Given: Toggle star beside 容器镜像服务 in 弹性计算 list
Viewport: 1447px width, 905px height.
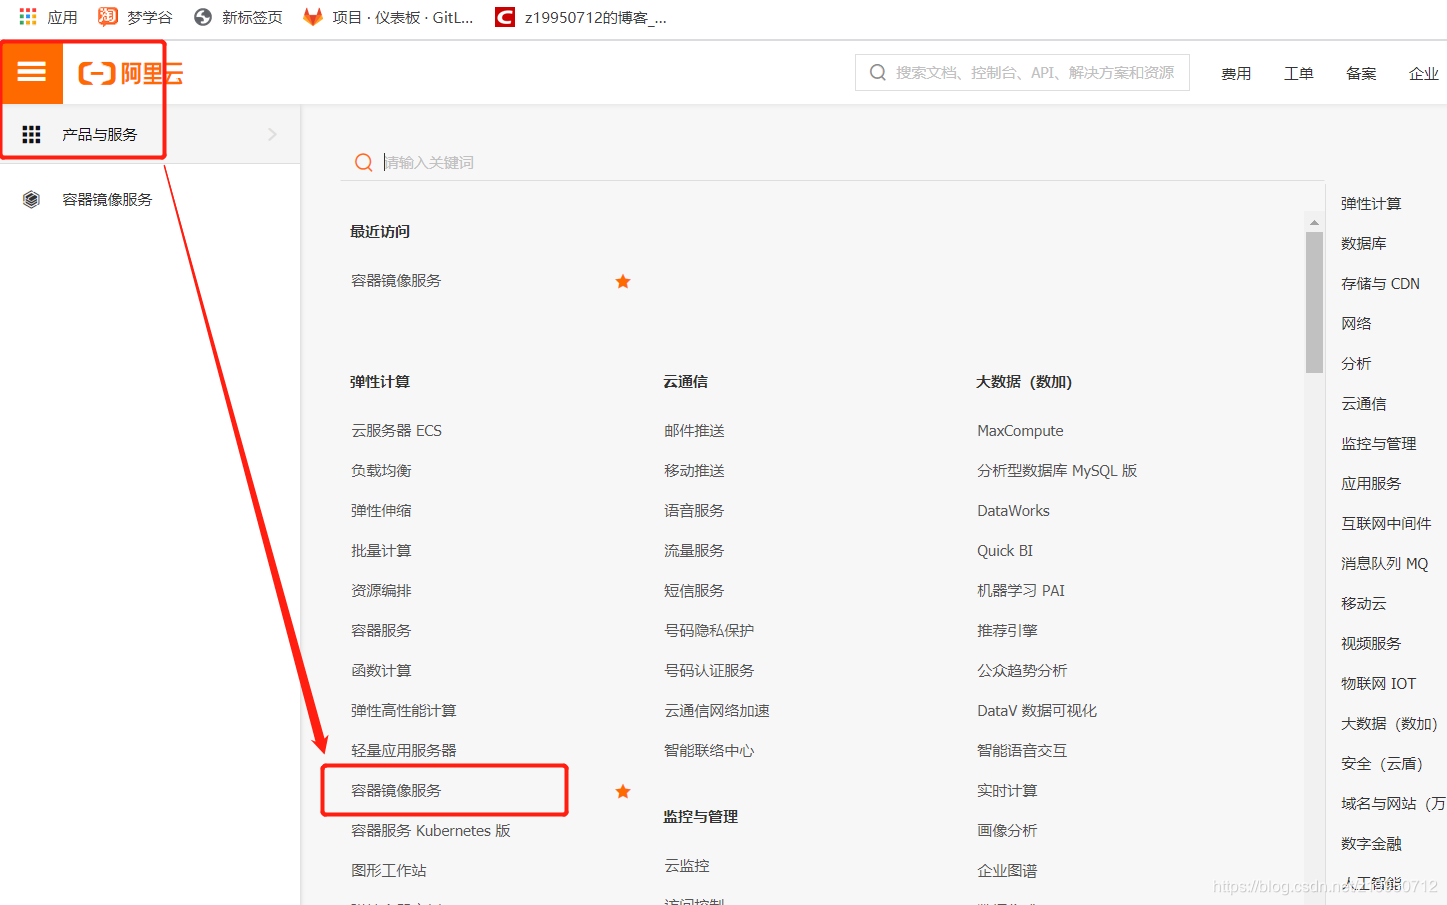Looking at the screenshot, I should 623,791.
